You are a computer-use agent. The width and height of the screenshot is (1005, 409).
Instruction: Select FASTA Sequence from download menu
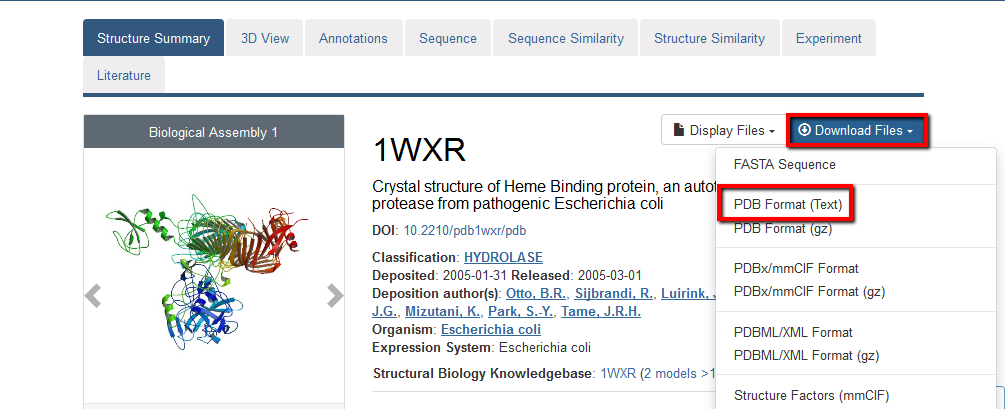tap(784, 164)
